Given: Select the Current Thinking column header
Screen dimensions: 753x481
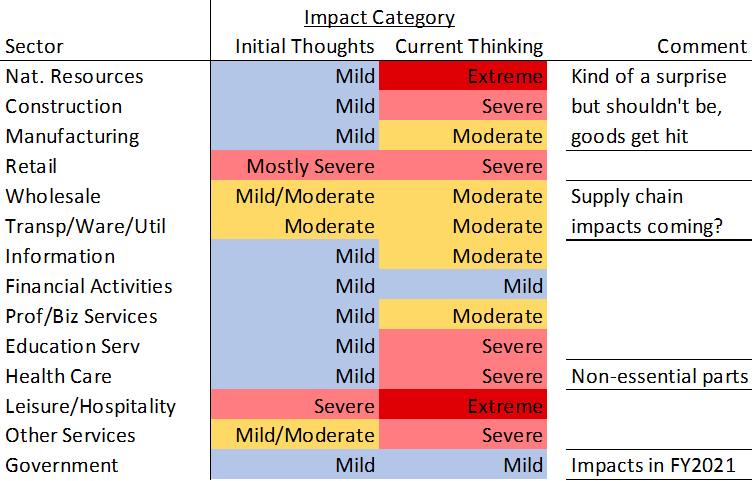Looking at the screenshot, I should tap(469, 47).
